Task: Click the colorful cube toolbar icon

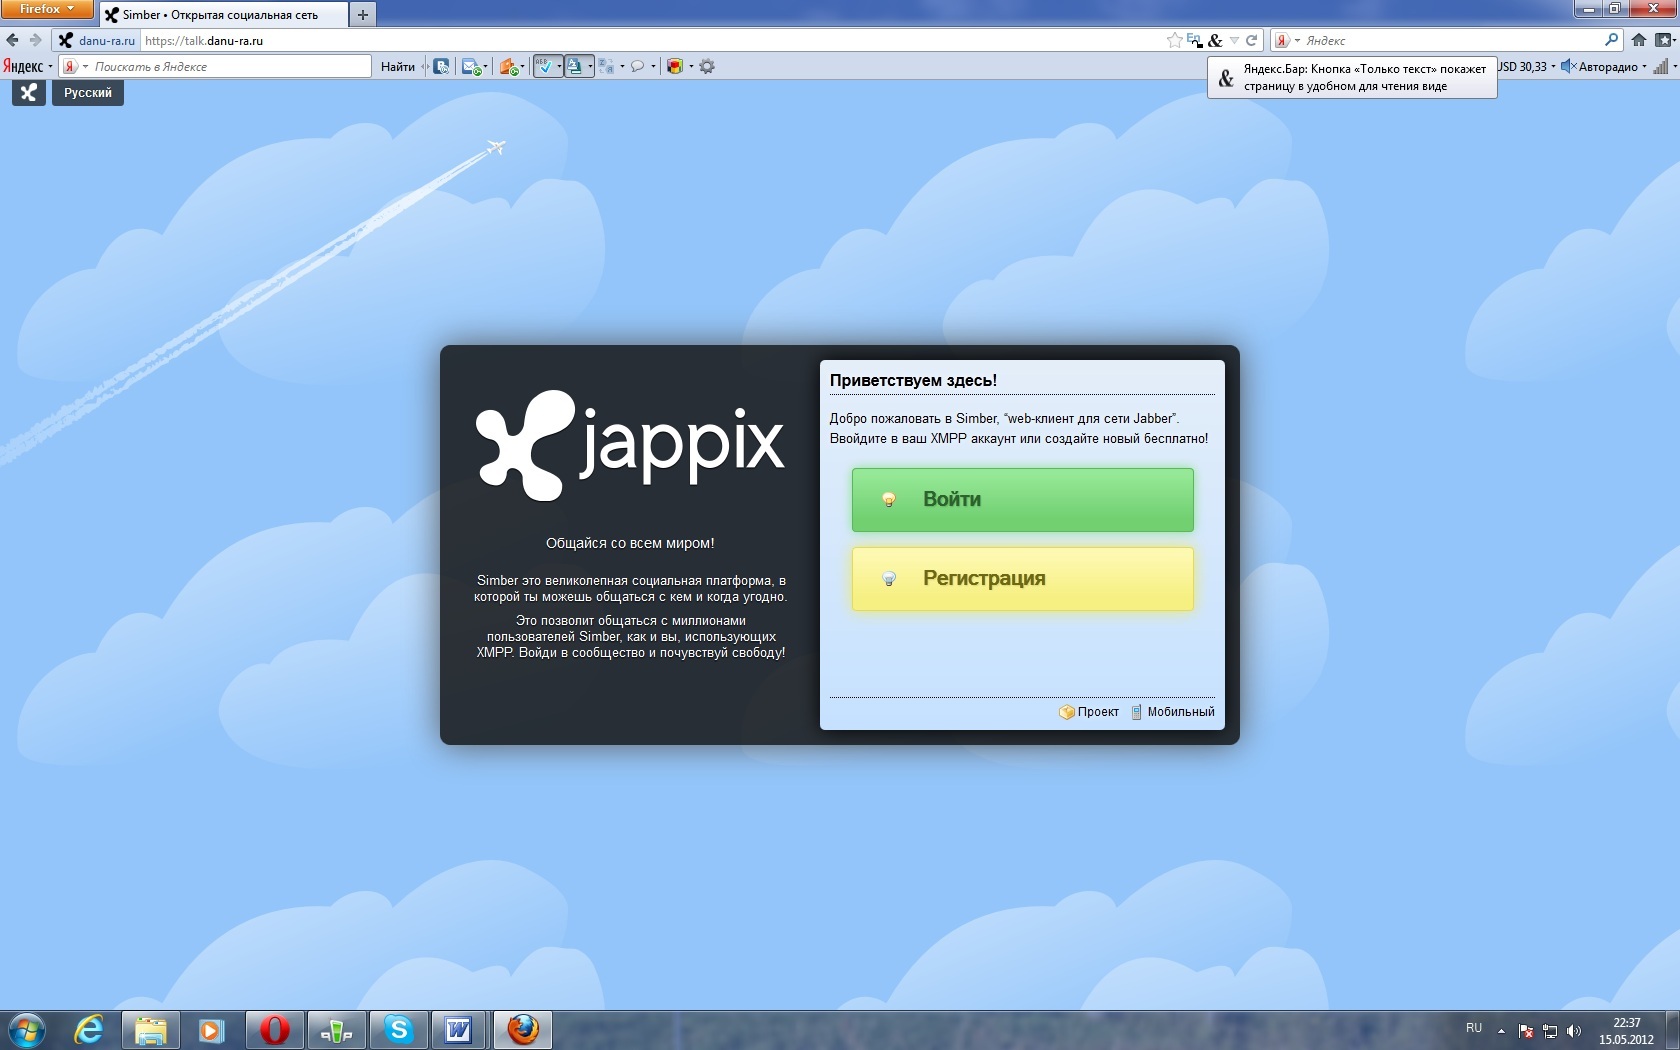Action: pos(675,67)
